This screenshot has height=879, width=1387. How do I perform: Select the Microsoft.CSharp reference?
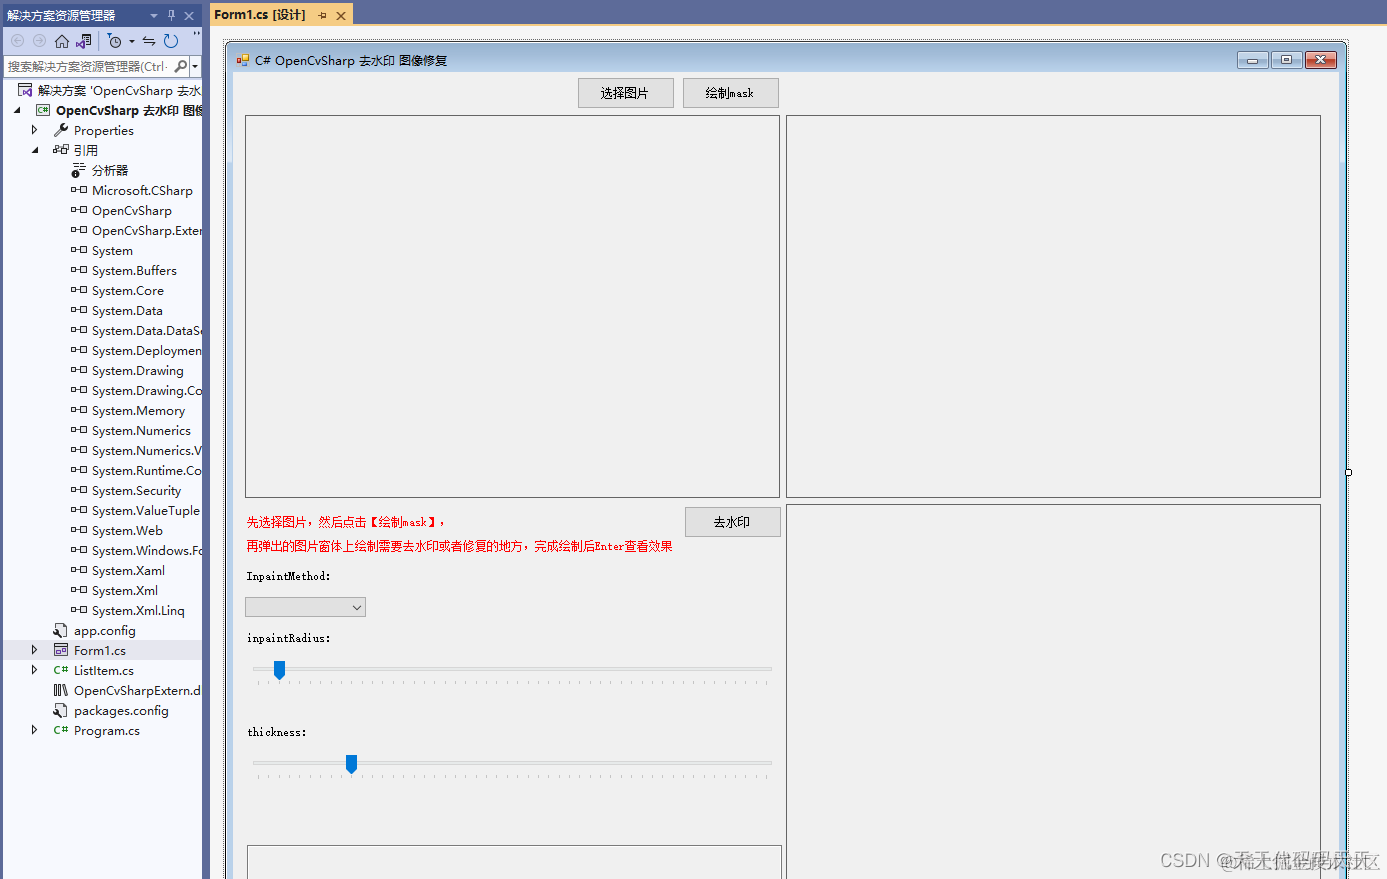[142, 190]
